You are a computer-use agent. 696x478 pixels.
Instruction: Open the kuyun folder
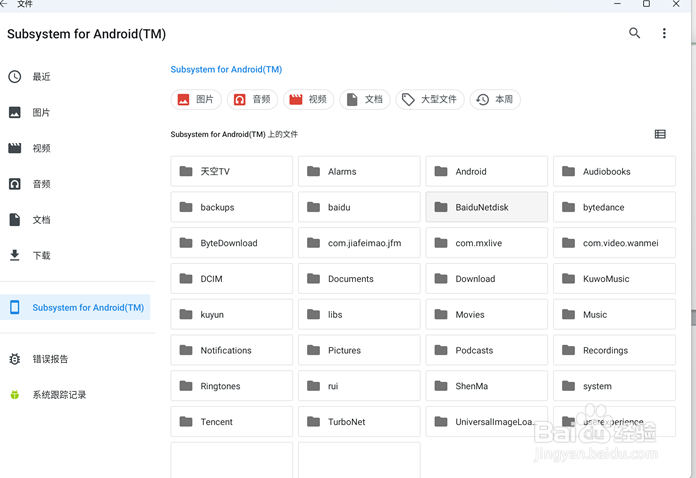232,315
